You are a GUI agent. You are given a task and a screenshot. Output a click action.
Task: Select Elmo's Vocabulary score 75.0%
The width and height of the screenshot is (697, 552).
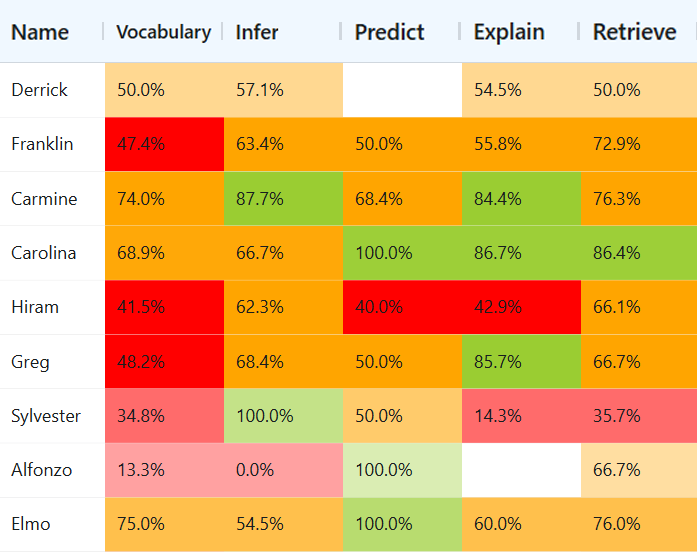(164, 524)
